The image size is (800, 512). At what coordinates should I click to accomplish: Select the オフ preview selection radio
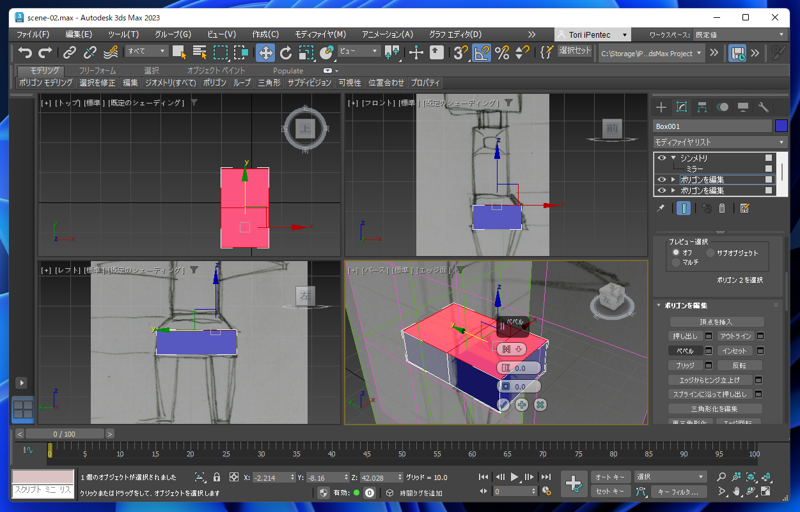tap(676, 252)
